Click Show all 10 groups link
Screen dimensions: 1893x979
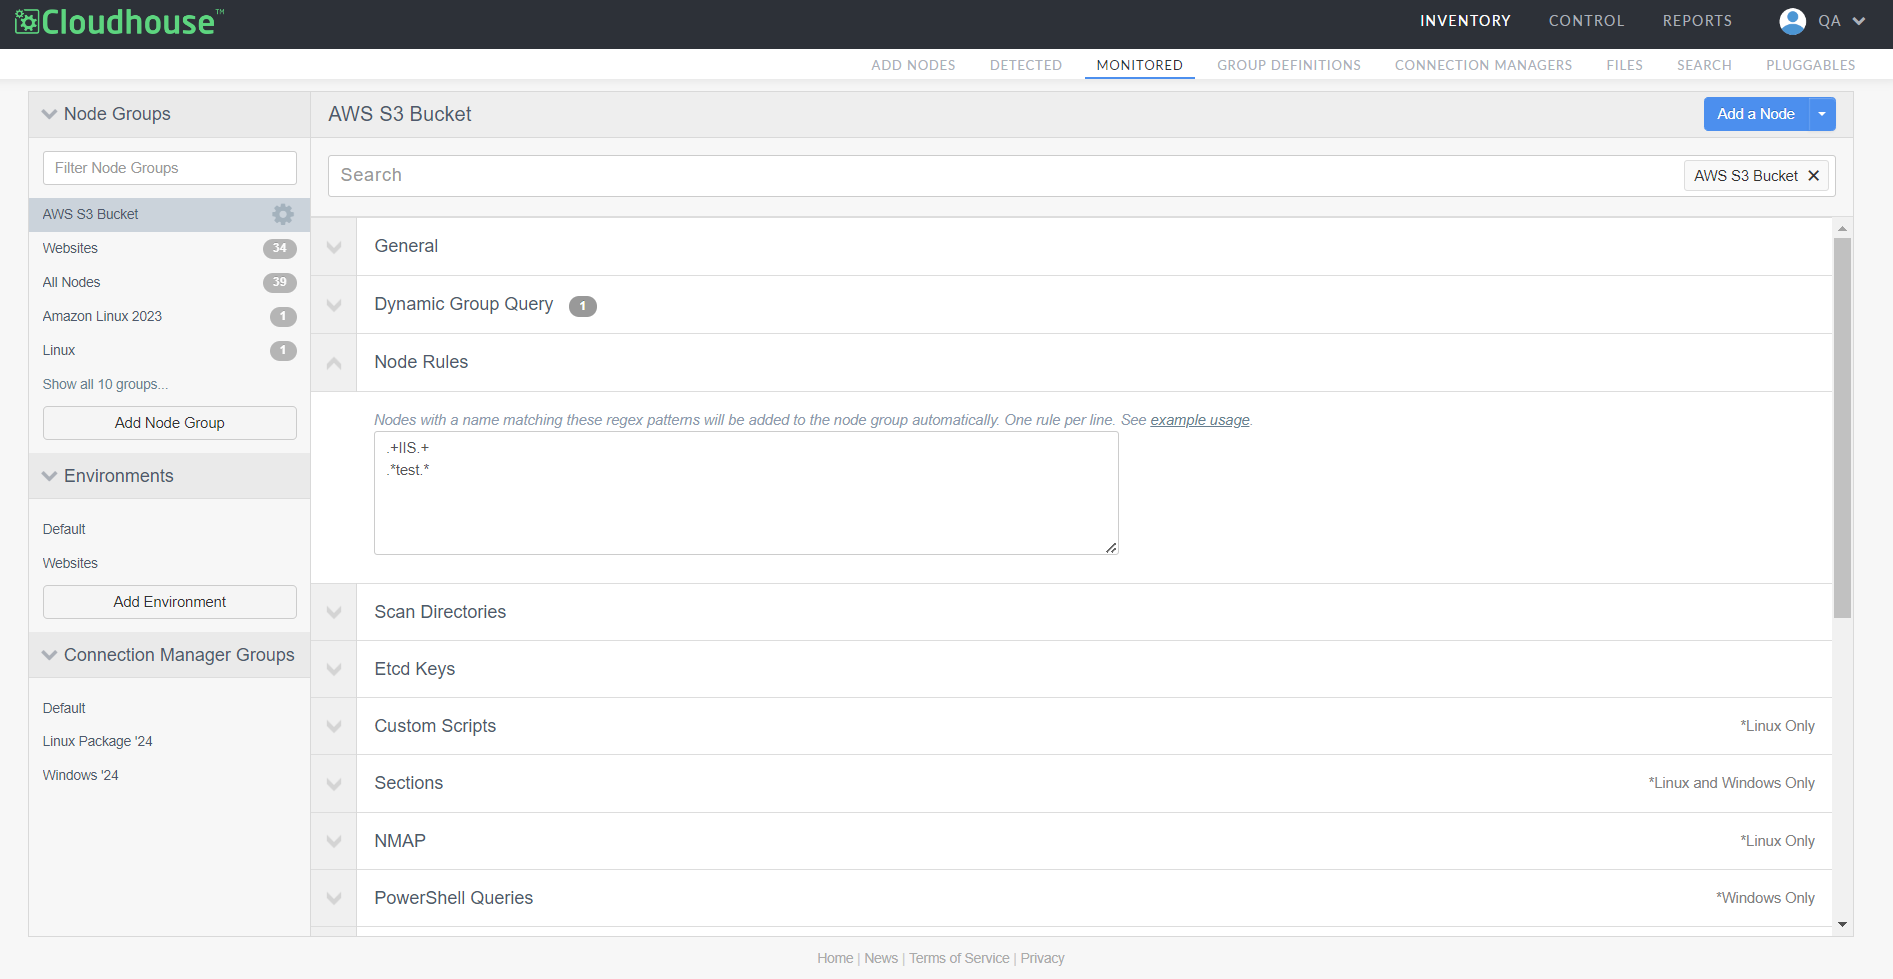(x=105, y=384)
